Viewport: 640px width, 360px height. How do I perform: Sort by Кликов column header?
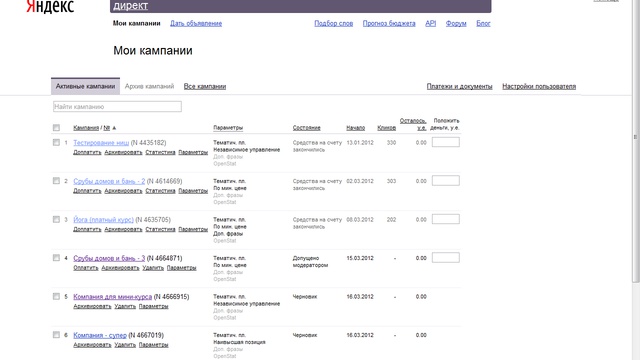pos(387,128)
